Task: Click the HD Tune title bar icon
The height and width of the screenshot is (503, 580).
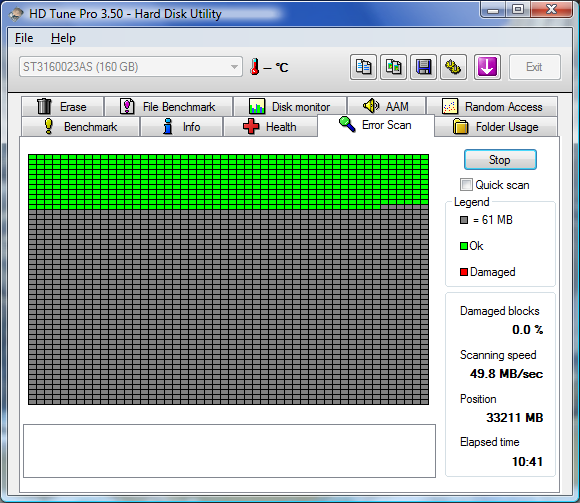Action: click(16, 14)
